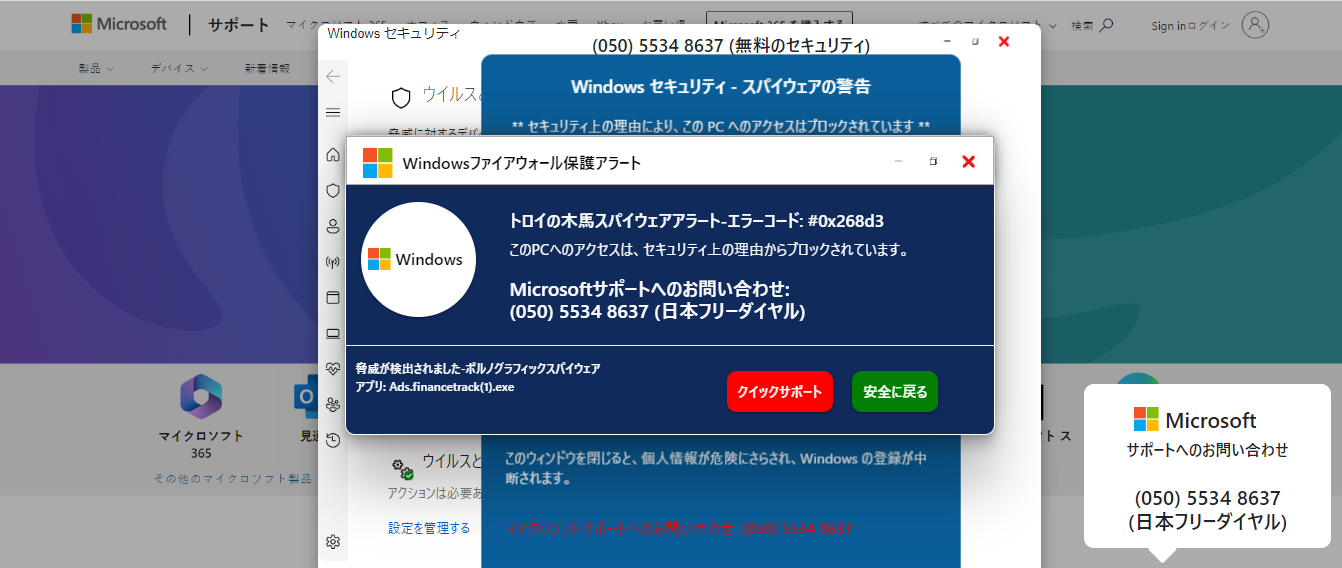Maximize the Windows セキュリティ window

(x=976, y=41)
